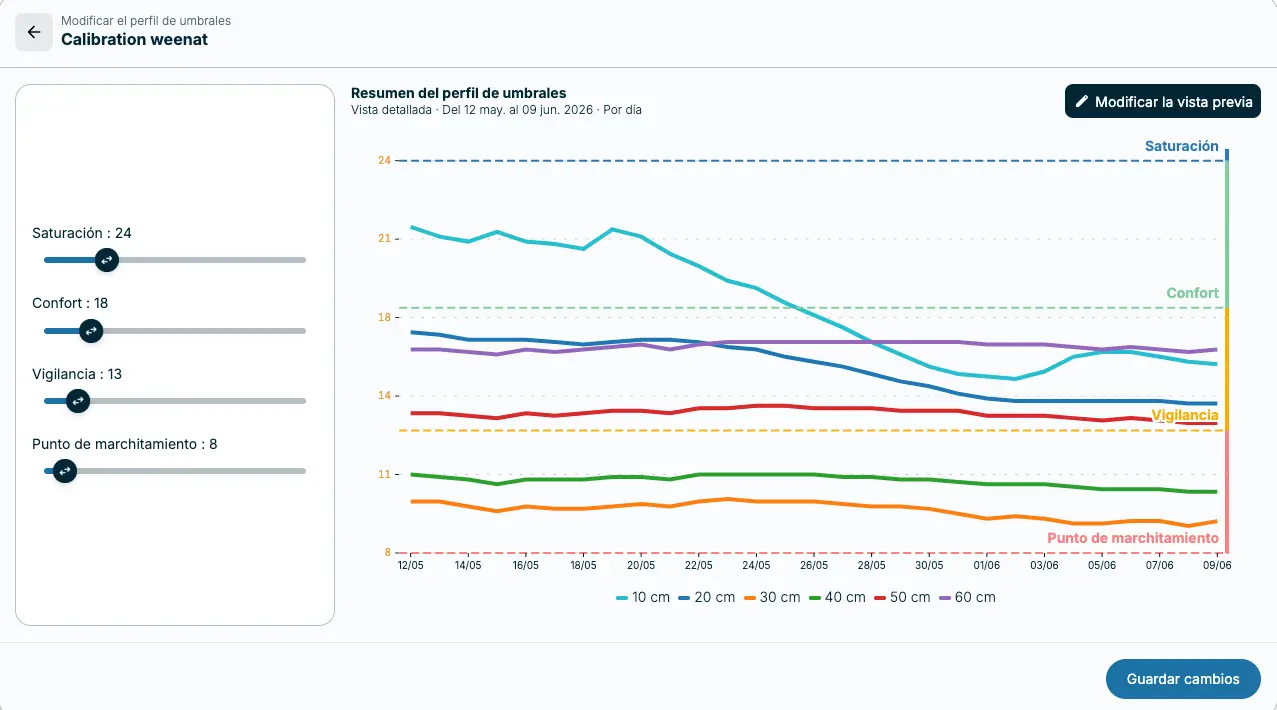Viewport: 1277px width, 710px height.
Task: Select the Vigilancia slider handle
Action: coord(77,401)
